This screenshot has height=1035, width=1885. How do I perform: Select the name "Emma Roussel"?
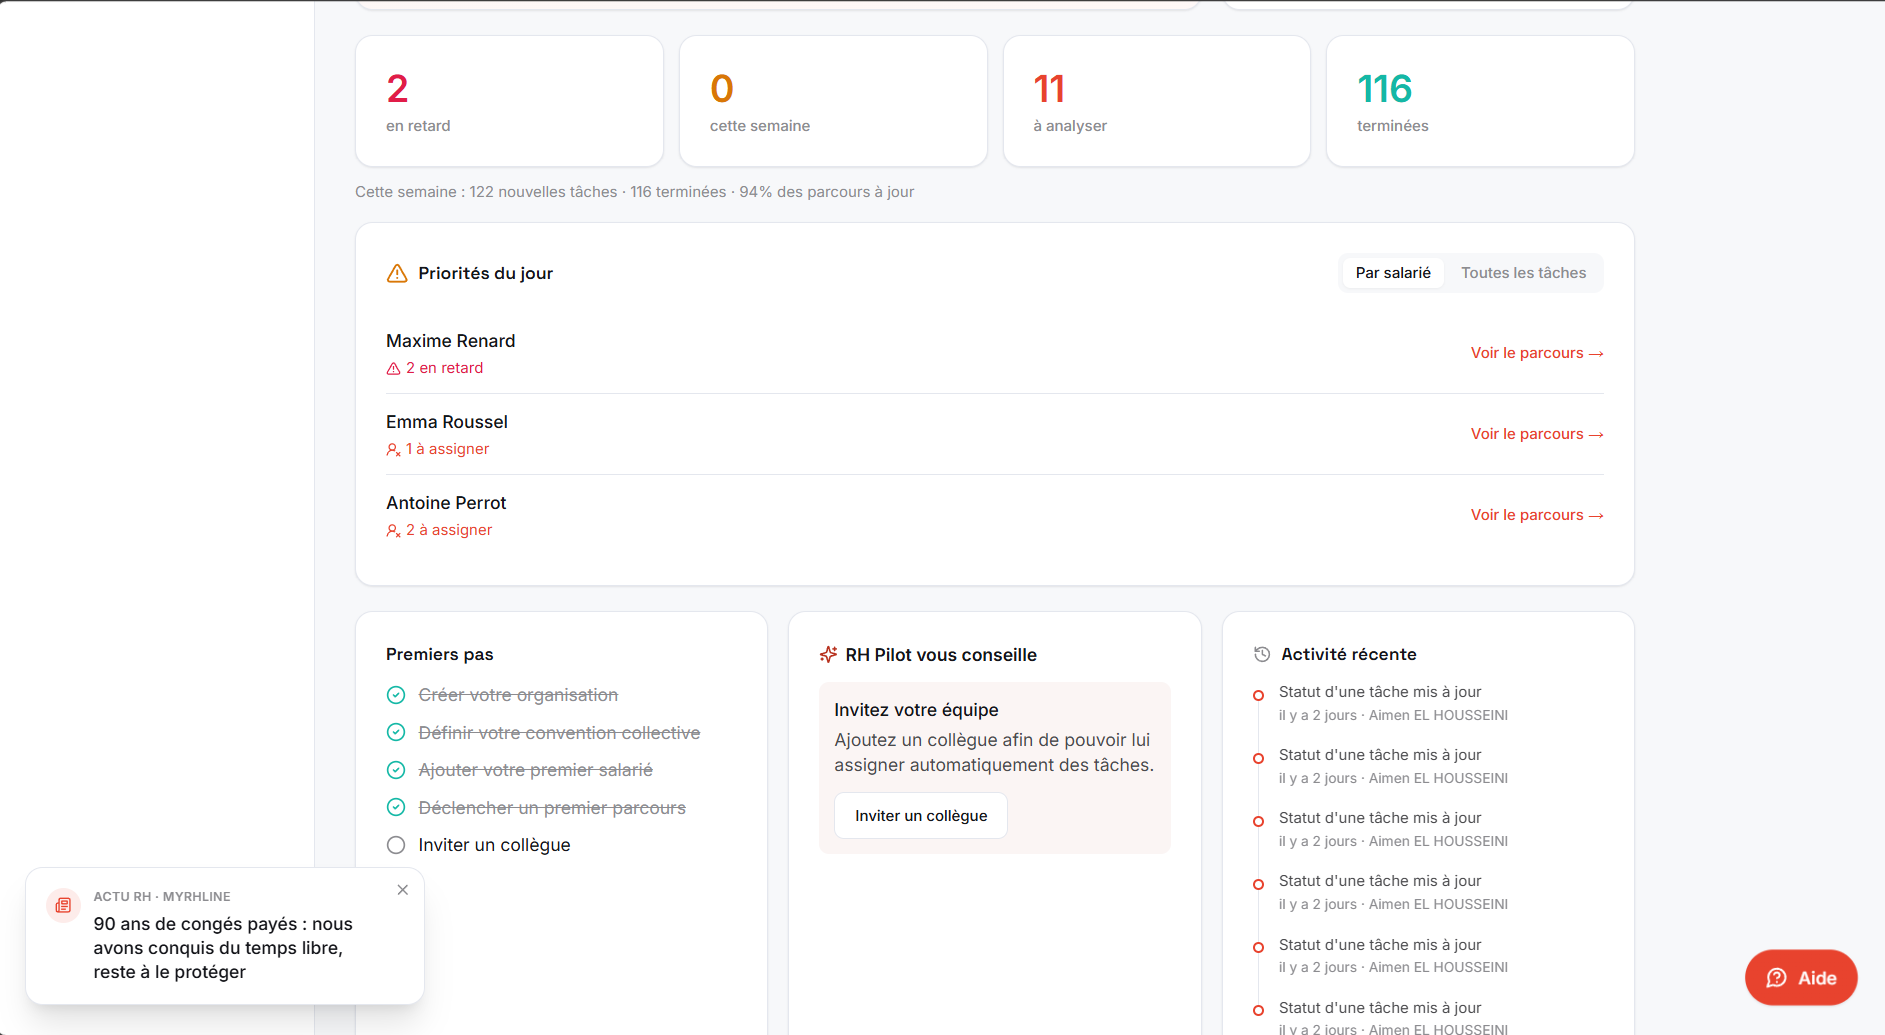(447, 422)
